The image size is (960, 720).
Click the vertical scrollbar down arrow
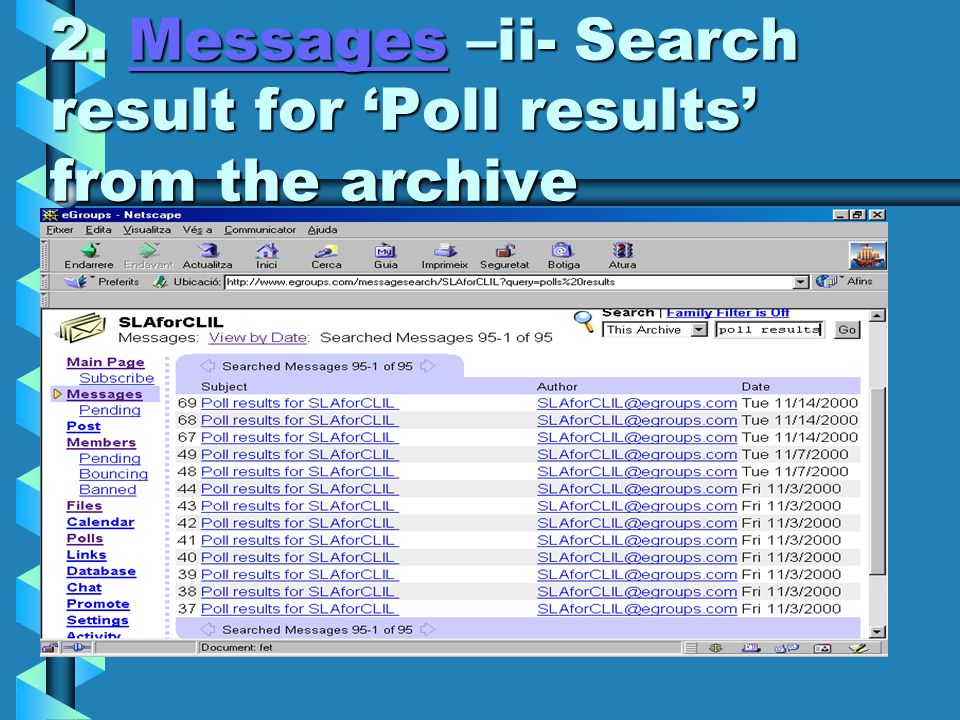[x=877, y=632]
